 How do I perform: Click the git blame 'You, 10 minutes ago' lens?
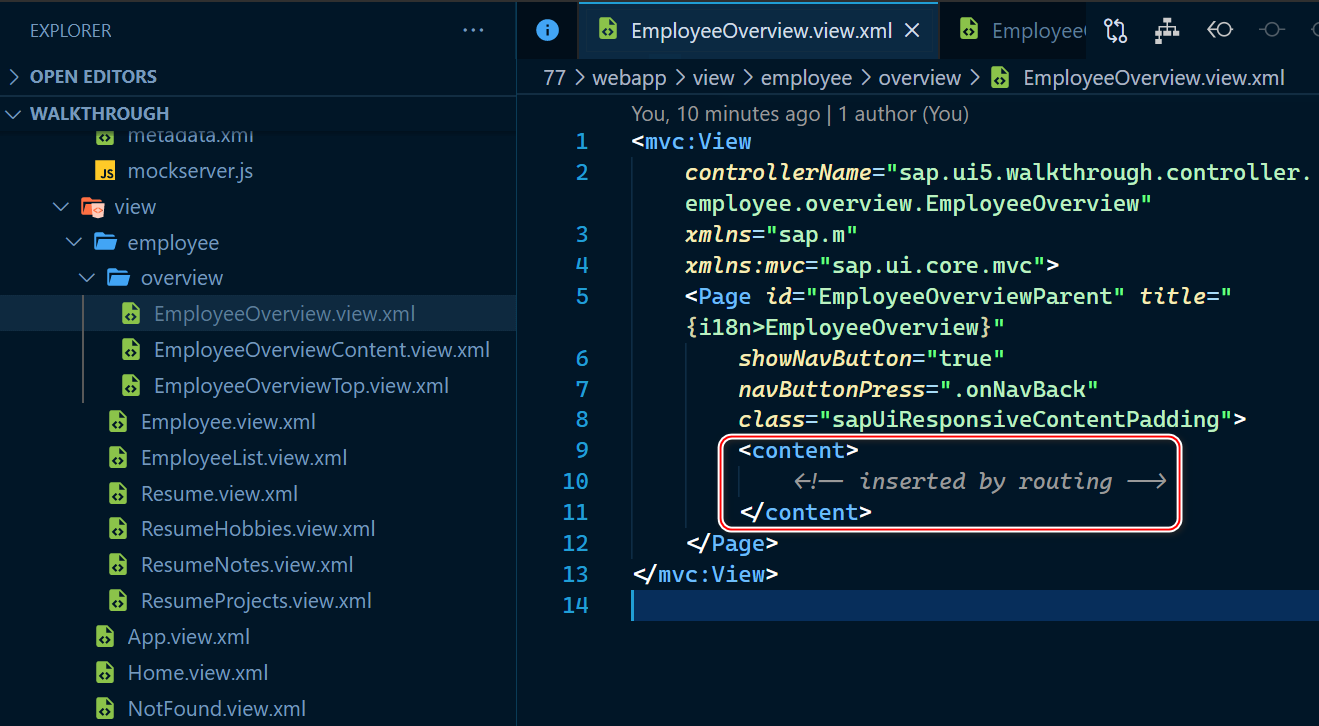(x=726, y=114)
